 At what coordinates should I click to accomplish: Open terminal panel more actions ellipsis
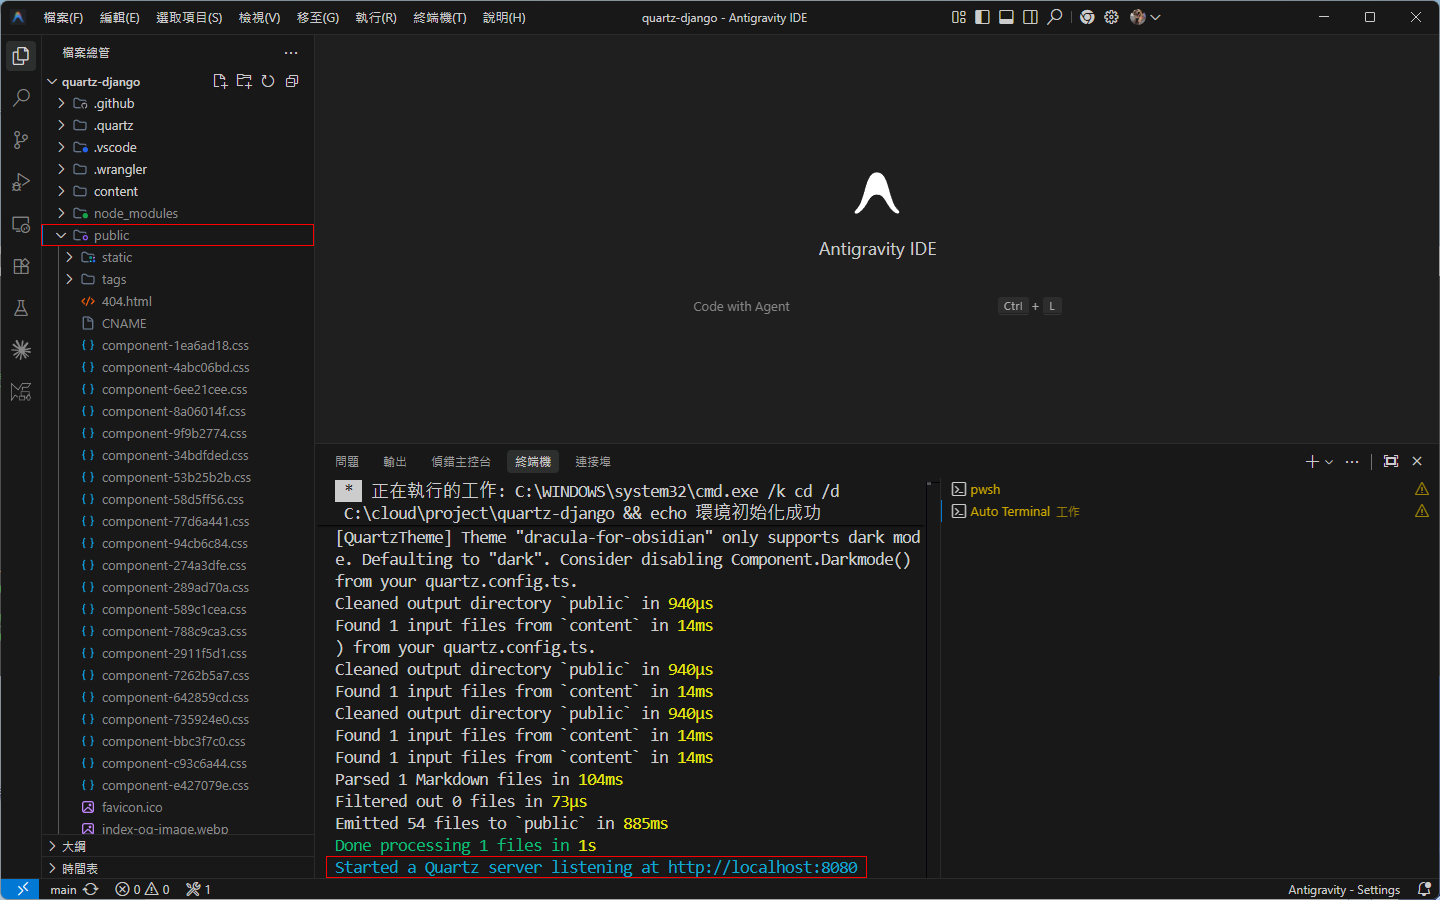tap(1352, 461)
